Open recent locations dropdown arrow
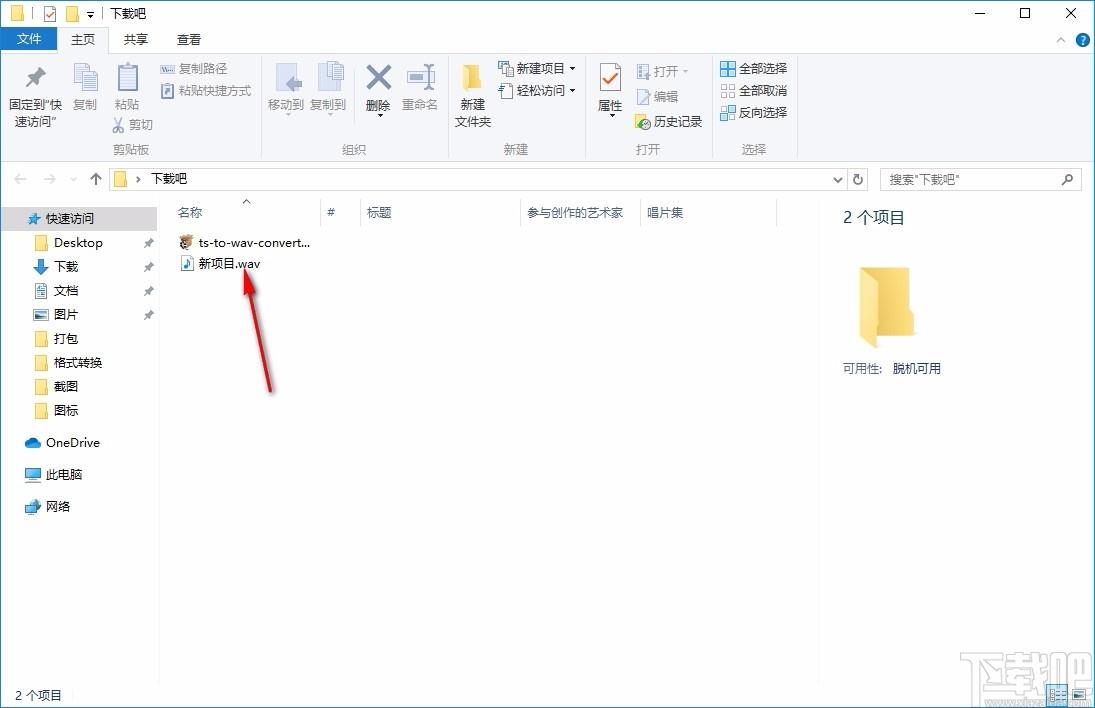This screenshot has height=708, width=1095. [x=73, y=179]
